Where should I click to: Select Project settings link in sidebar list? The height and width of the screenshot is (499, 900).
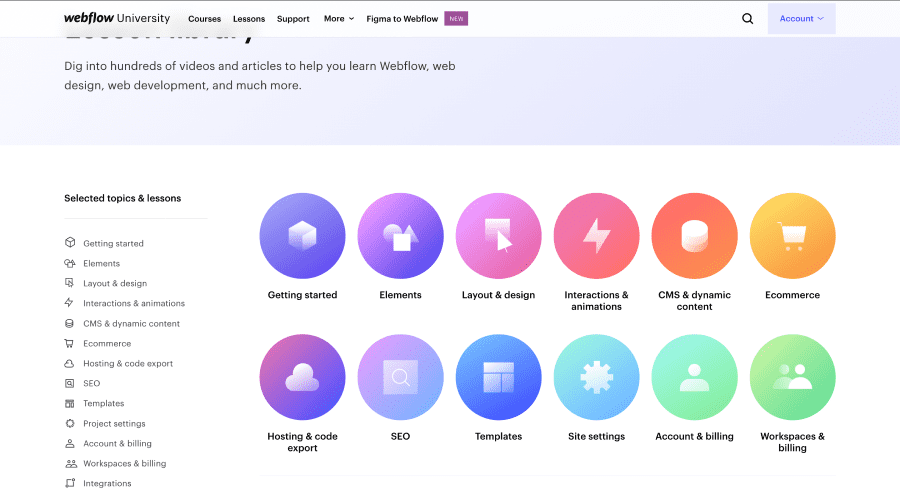tap(114, 424)
